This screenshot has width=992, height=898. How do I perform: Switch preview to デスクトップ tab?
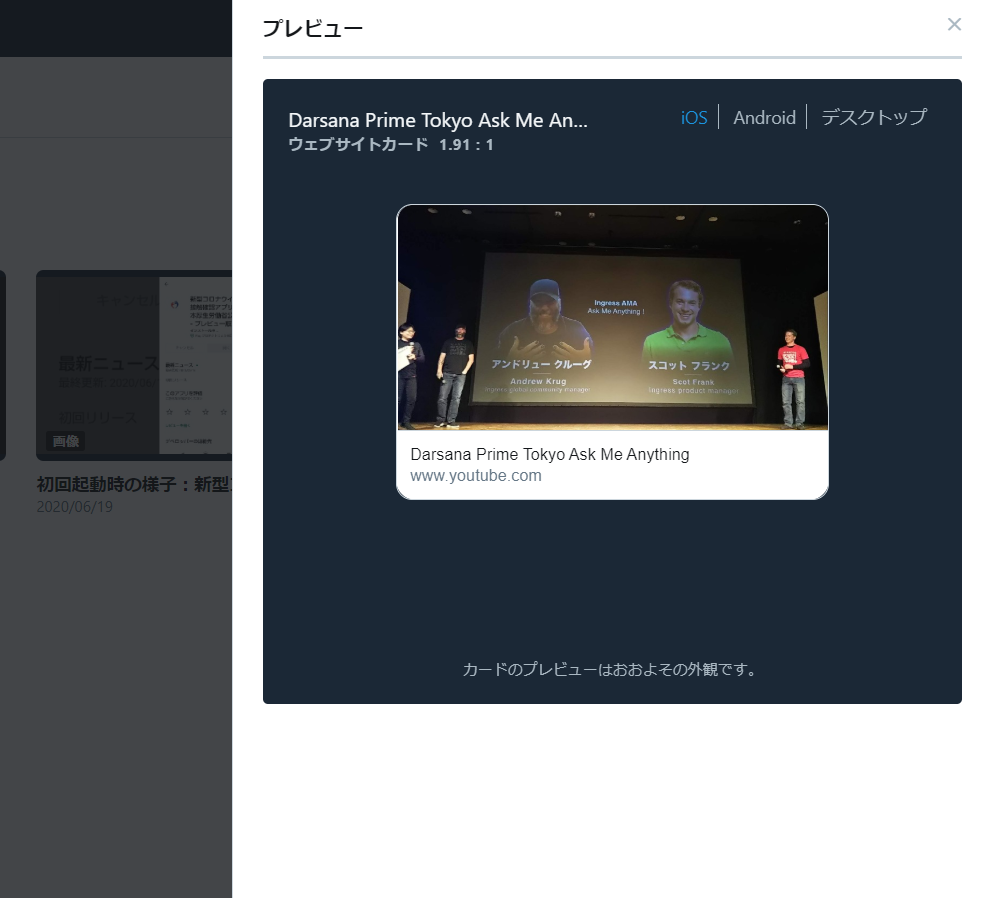(x=874, y=118)
